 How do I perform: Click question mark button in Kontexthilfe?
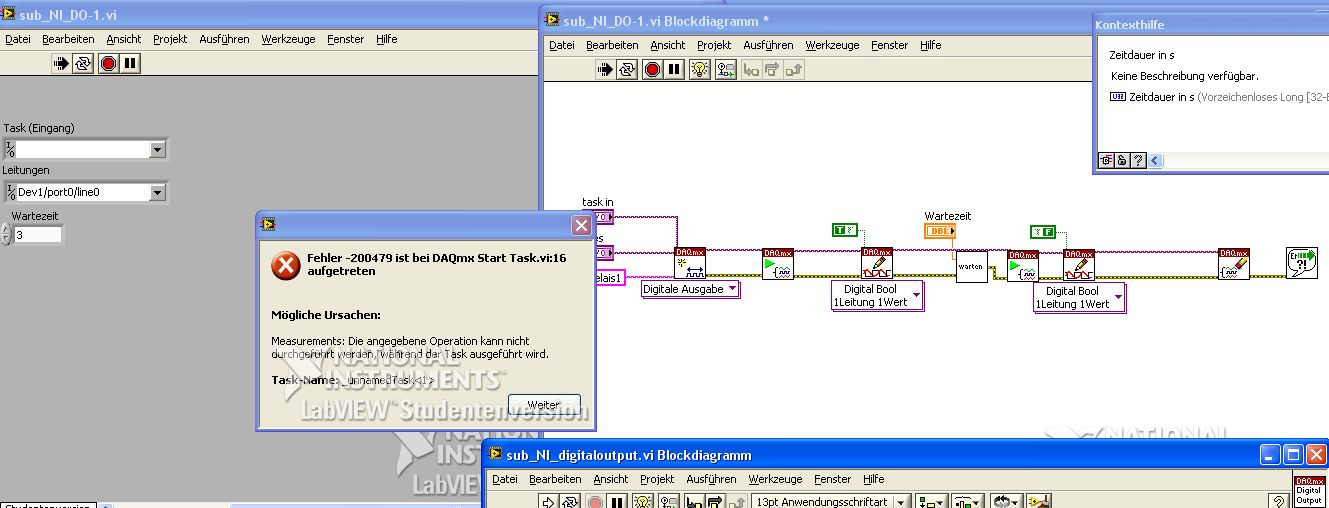(x=1138, y=160)
